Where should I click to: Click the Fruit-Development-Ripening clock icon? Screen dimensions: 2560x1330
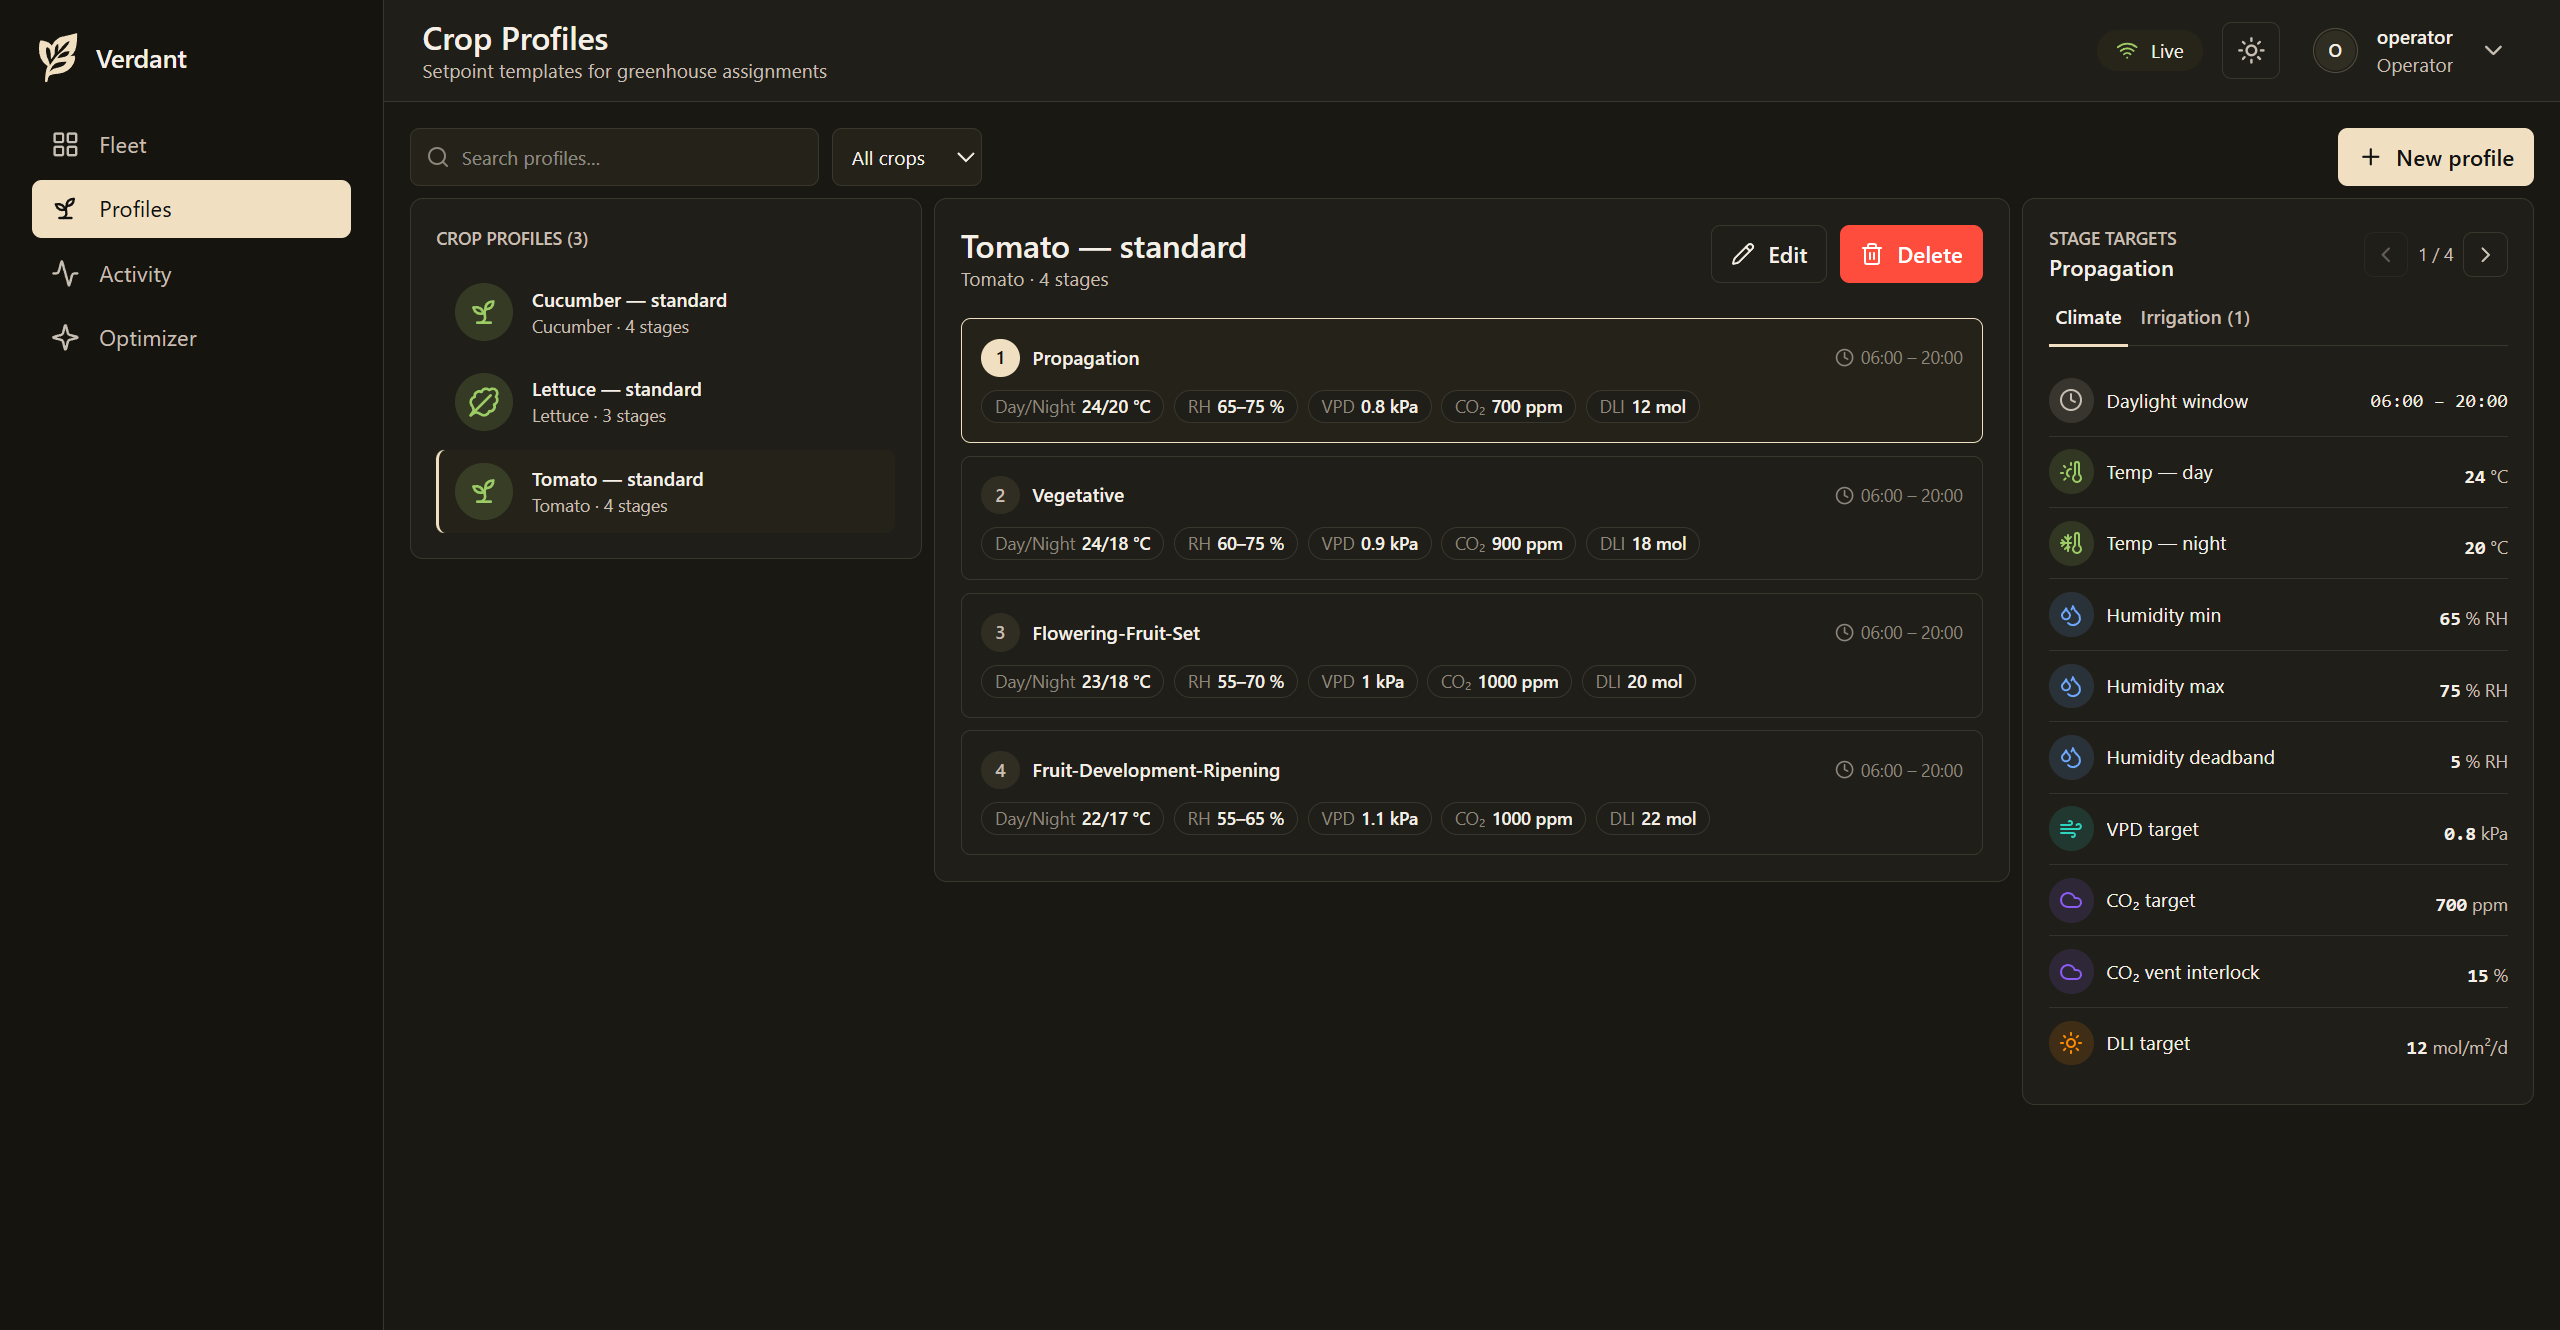click(1844, 770)
